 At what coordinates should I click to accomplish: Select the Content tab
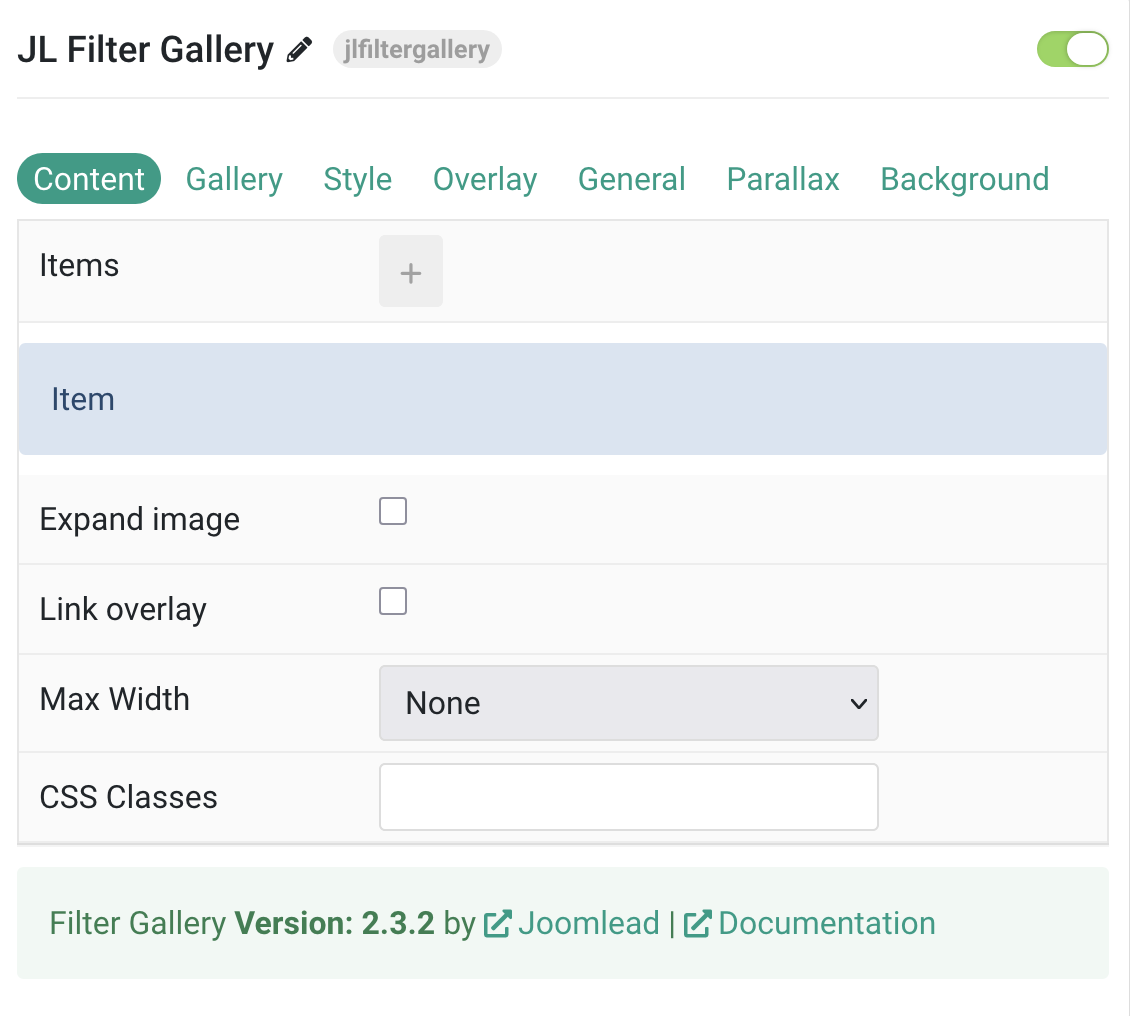pos(89,179)
